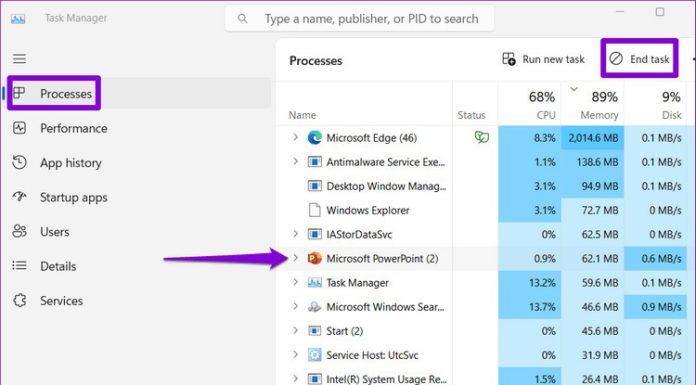The height and width of the screenshot is (385, 696).
Task: Open the hamburger navigation menu
Action: [x=19, y=59]
